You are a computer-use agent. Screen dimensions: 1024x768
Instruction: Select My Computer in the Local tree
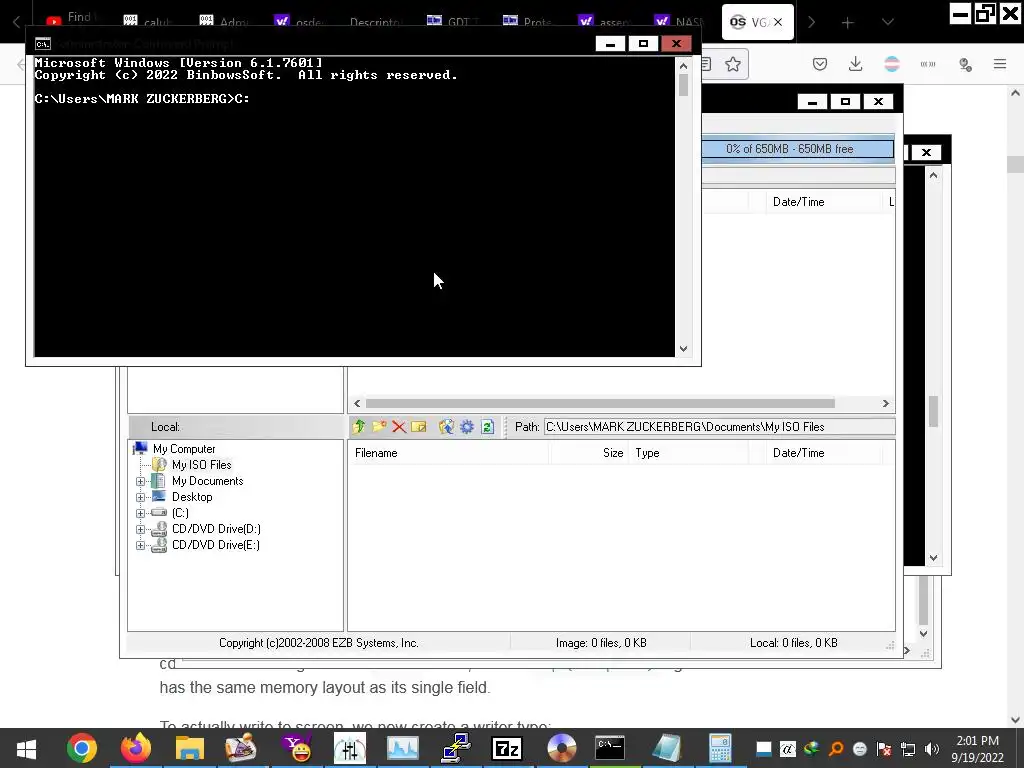184,449
